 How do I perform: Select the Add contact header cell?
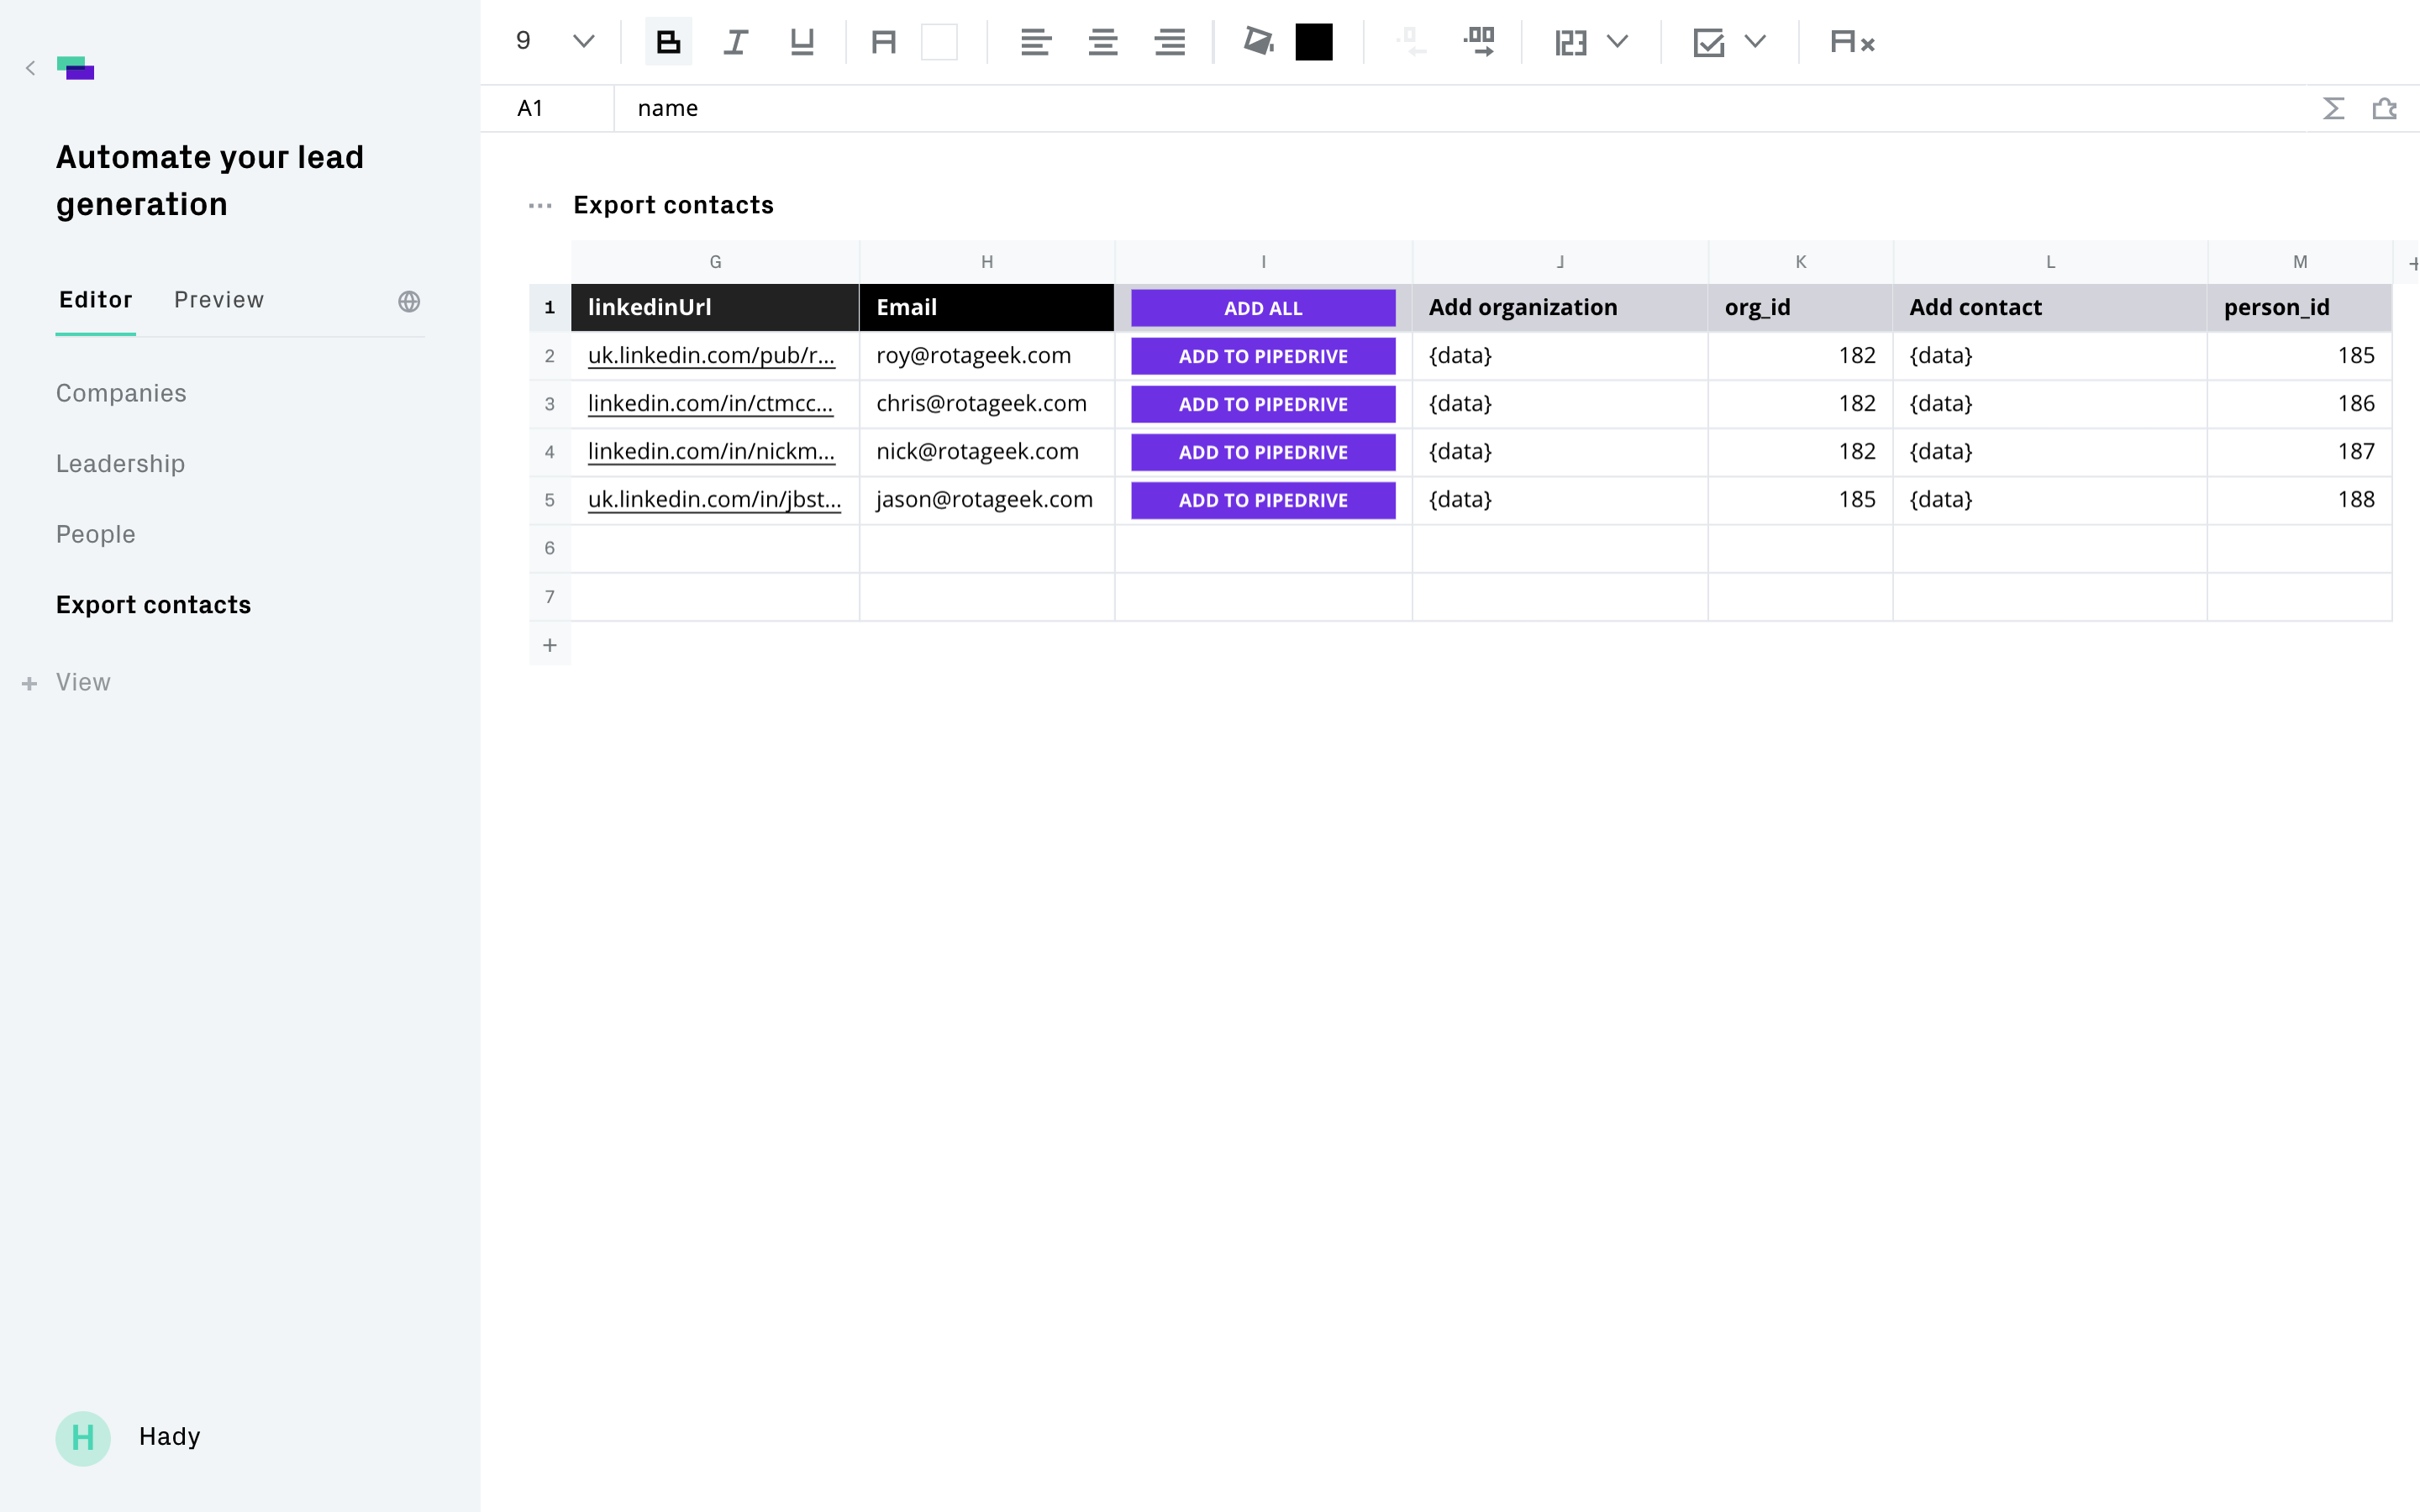point(2050,307)
